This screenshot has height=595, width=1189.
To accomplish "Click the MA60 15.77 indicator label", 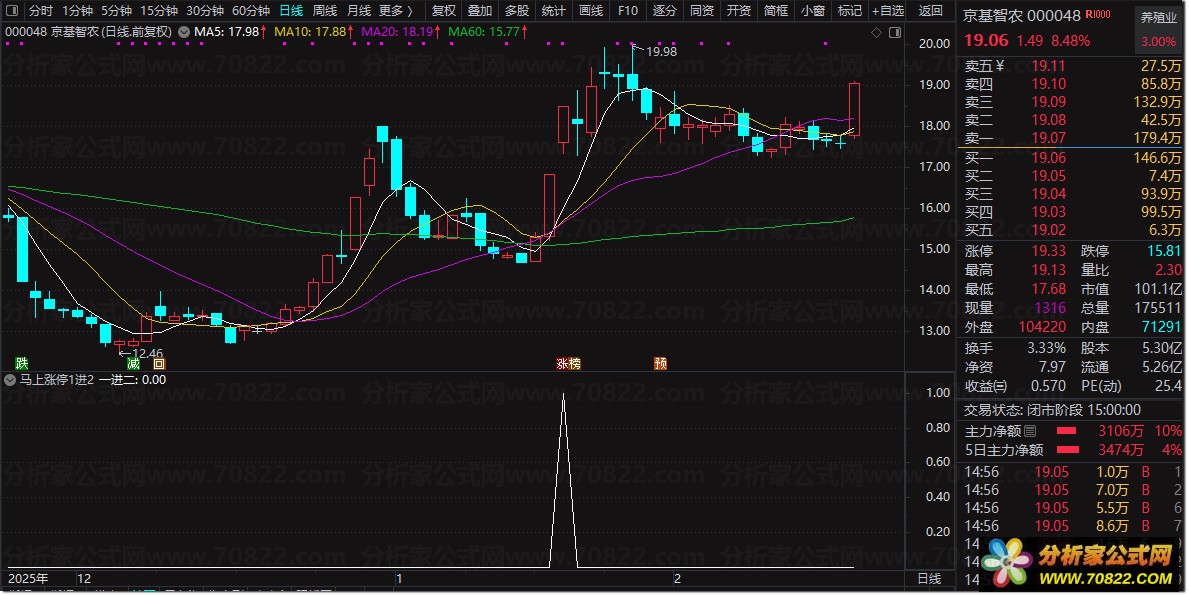I will pos(488,33).
